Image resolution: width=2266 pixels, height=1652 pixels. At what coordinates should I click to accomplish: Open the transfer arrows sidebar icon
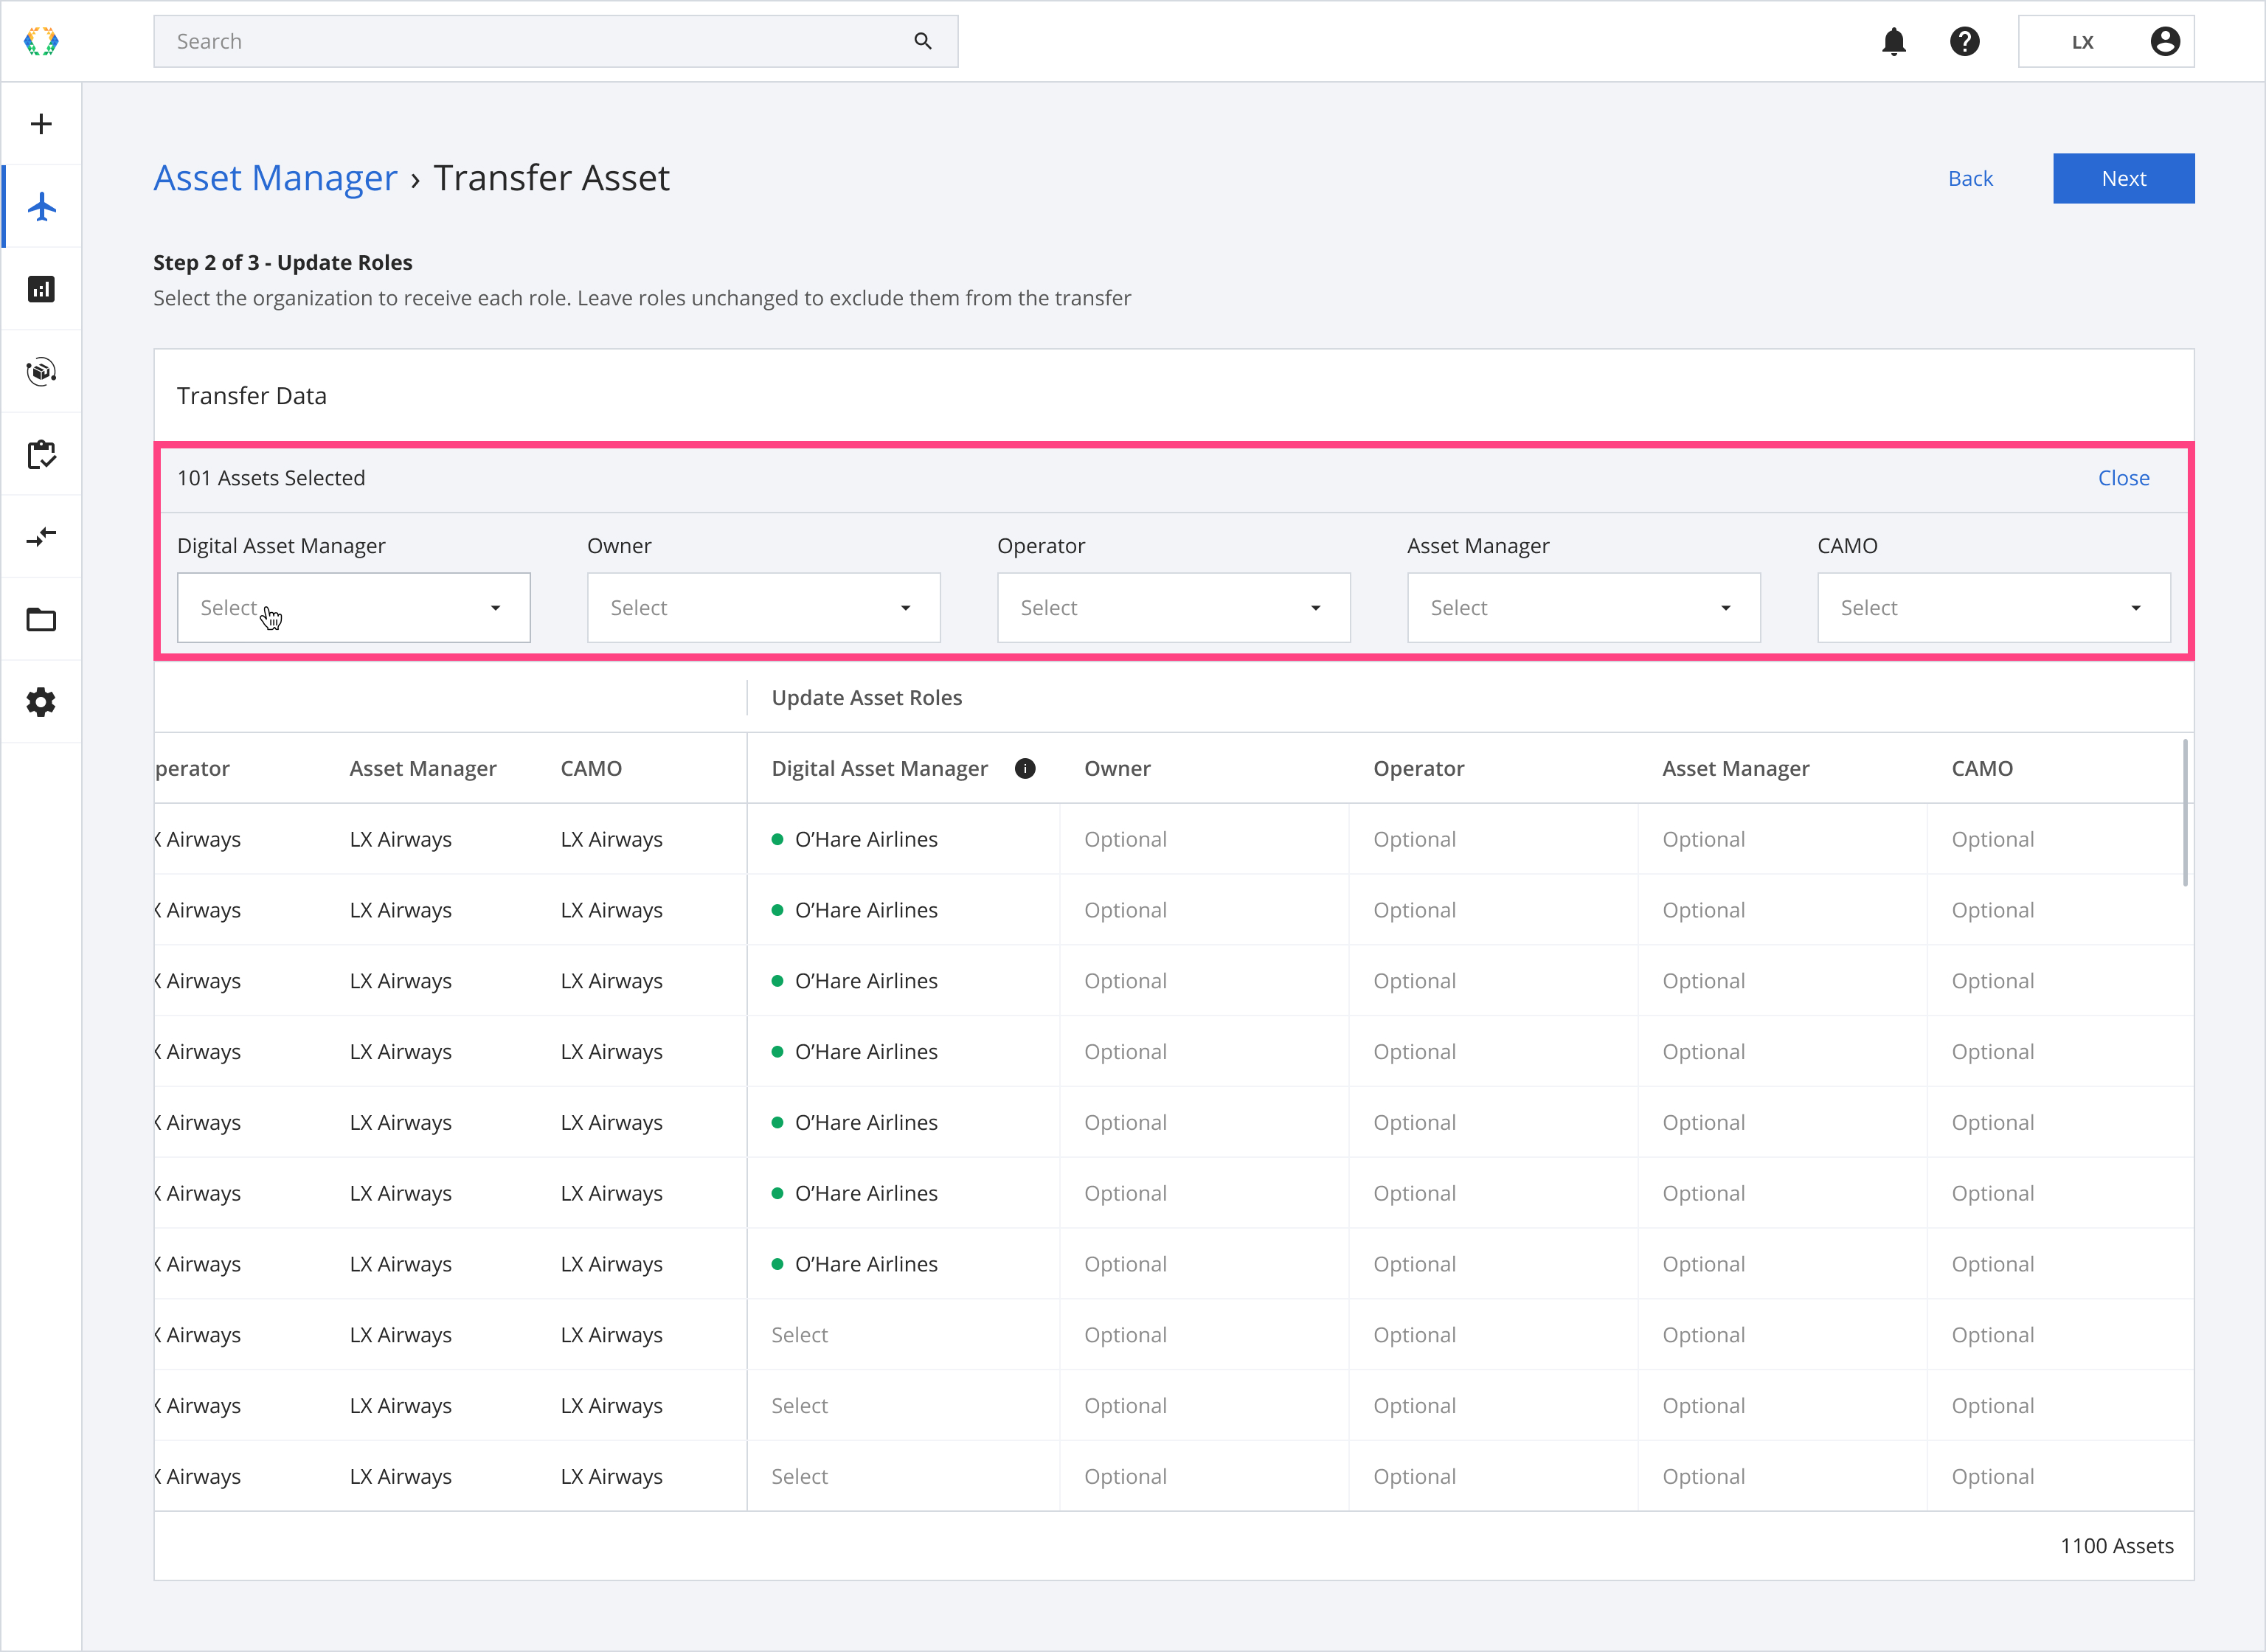41,537
